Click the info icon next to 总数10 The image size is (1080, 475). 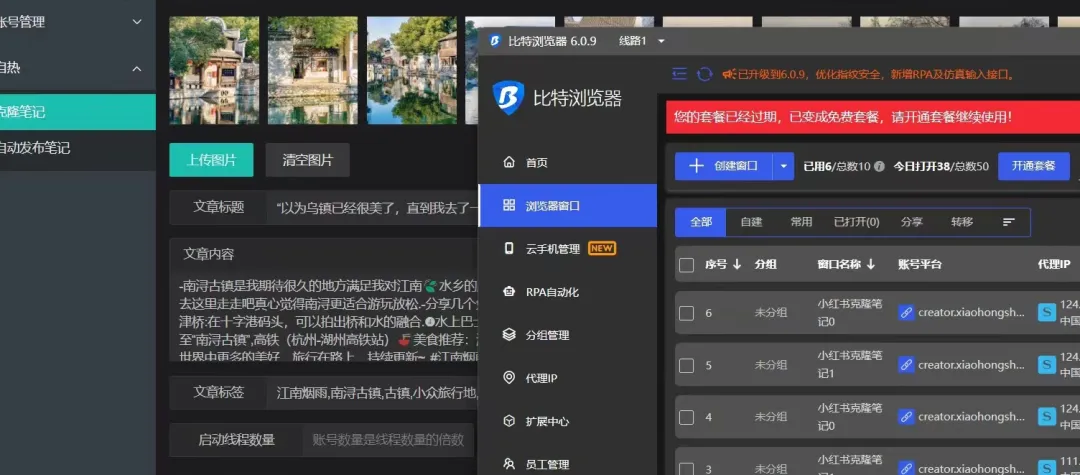click(x=879, y=167)
